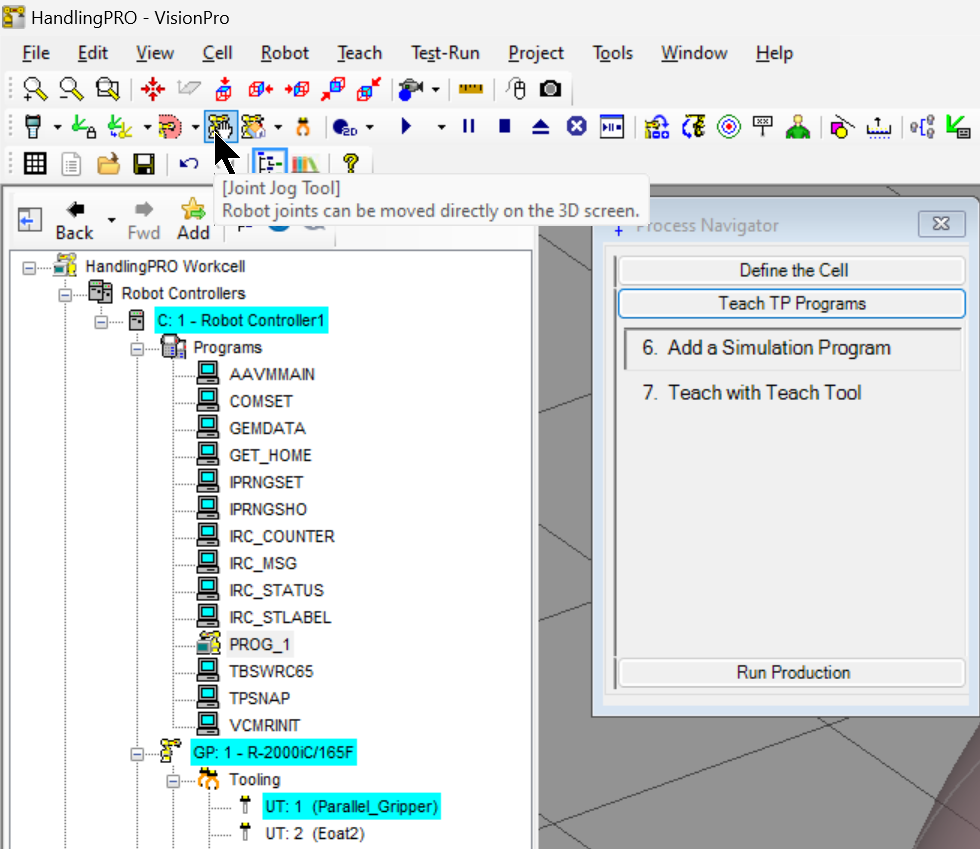Toggle the Joint Jog Tool button

(x=221, y=127)
